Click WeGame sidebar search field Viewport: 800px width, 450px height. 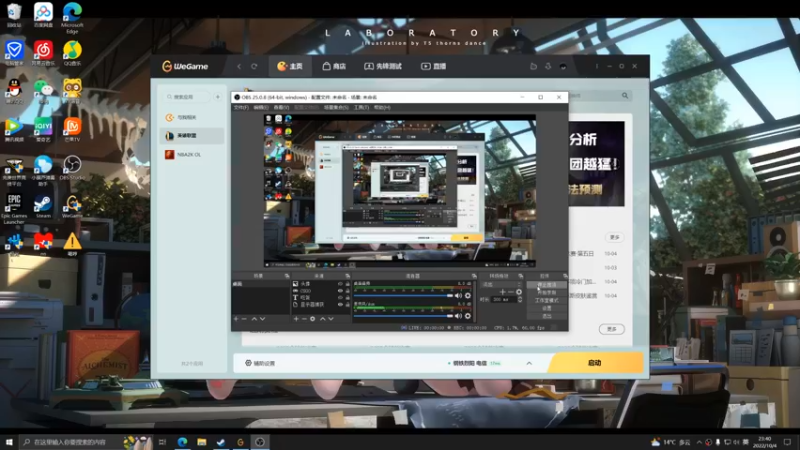(187, 96)
